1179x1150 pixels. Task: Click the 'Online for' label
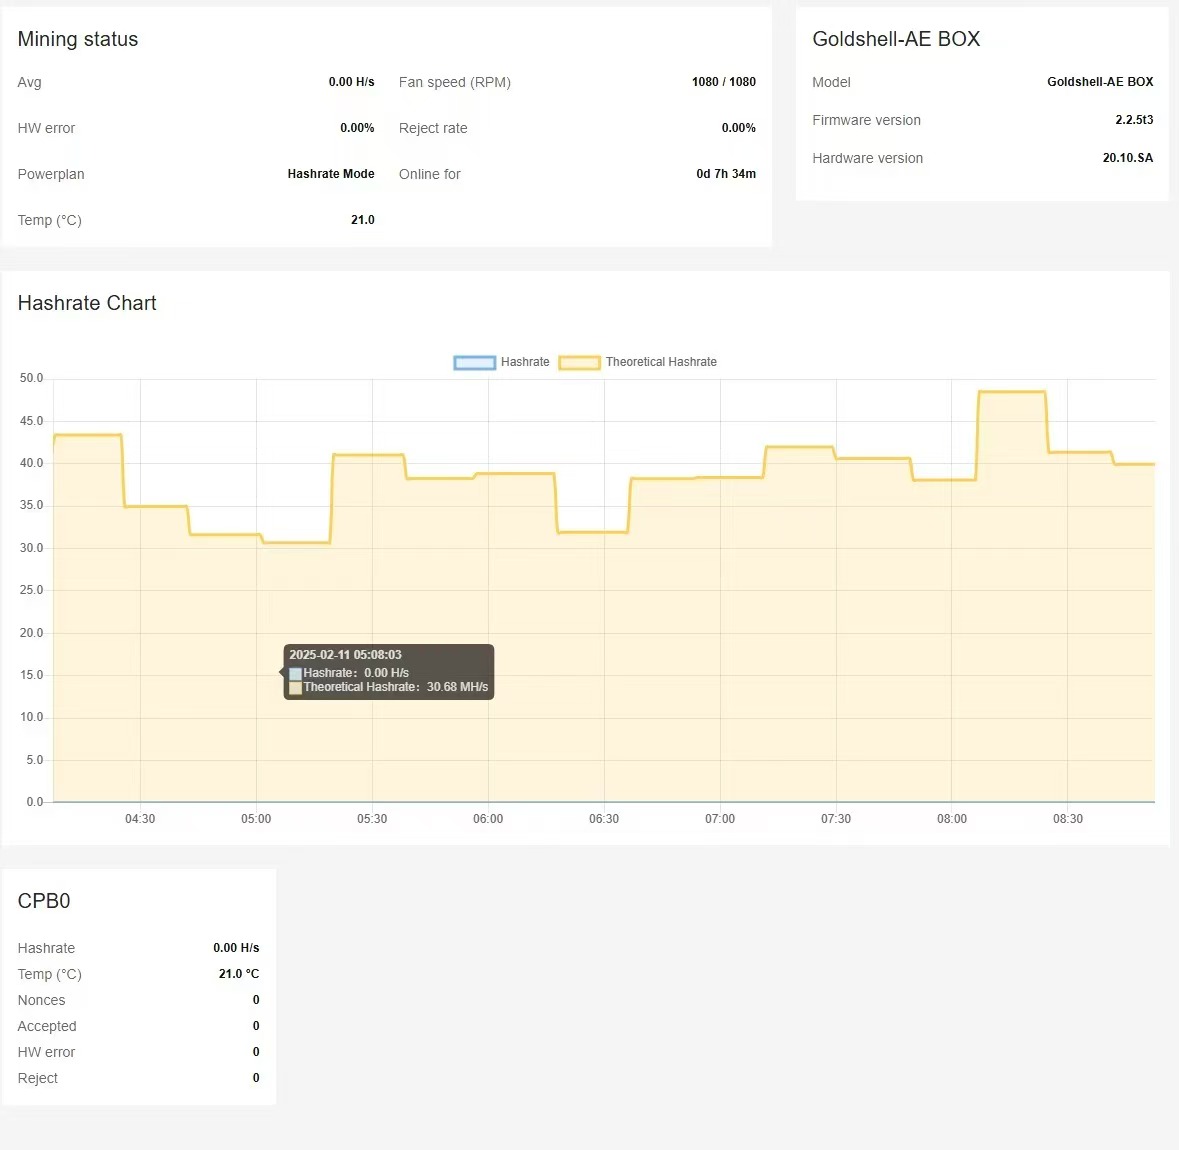(x=429, y=174)
